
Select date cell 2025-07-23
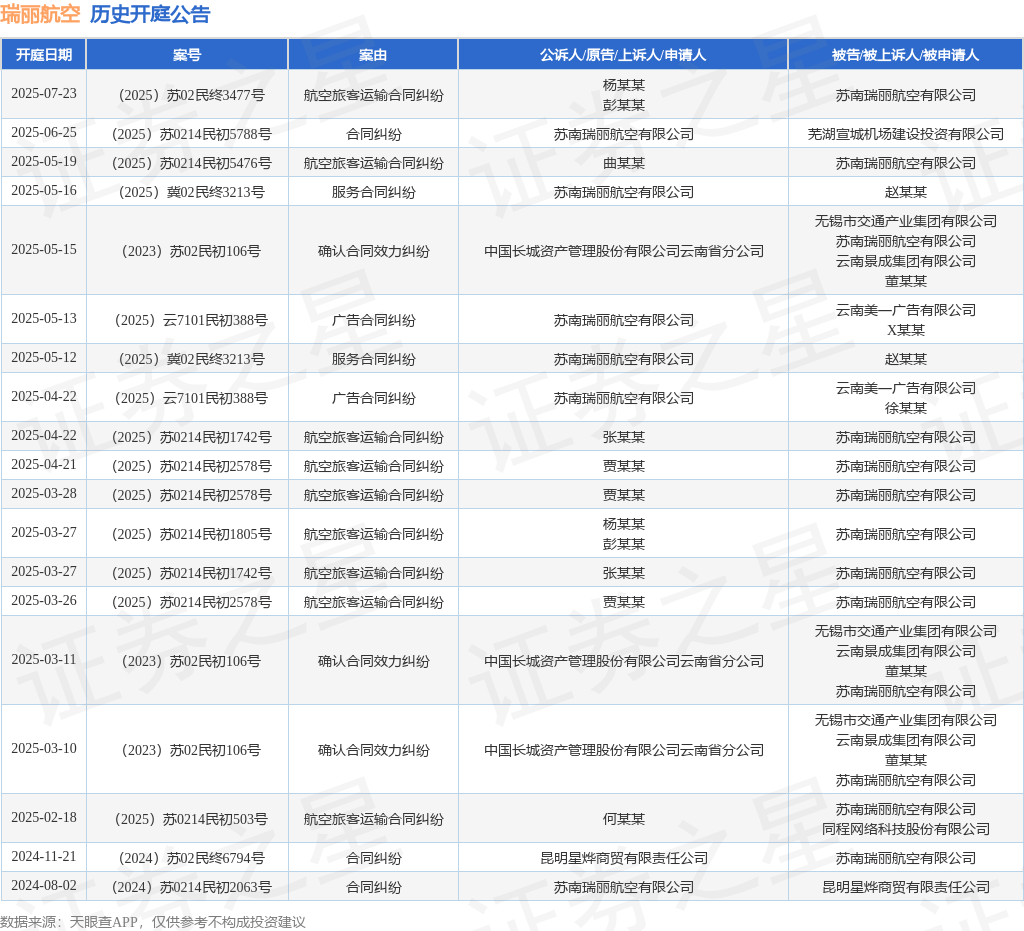pyautogui.click(x=44, y=93)
